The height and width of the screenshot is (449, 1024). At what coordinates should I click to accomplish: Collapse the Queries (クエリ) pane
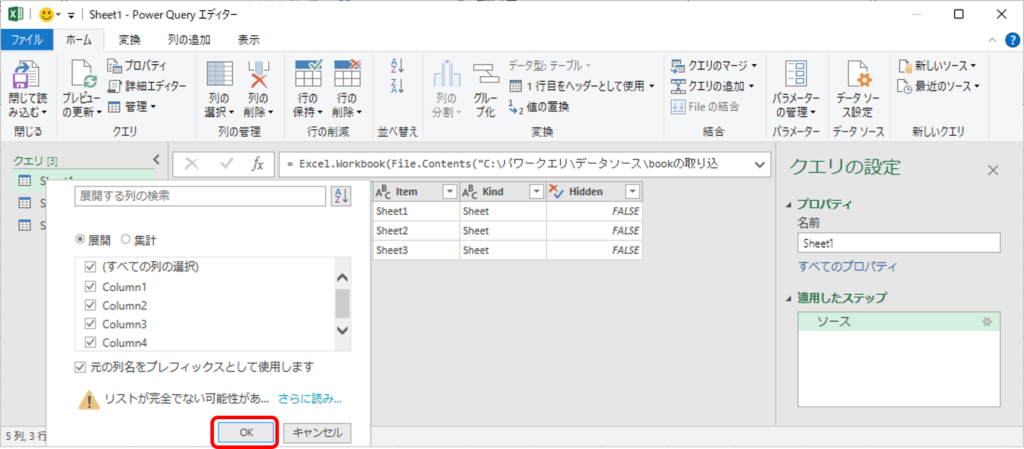click(156, 159)
